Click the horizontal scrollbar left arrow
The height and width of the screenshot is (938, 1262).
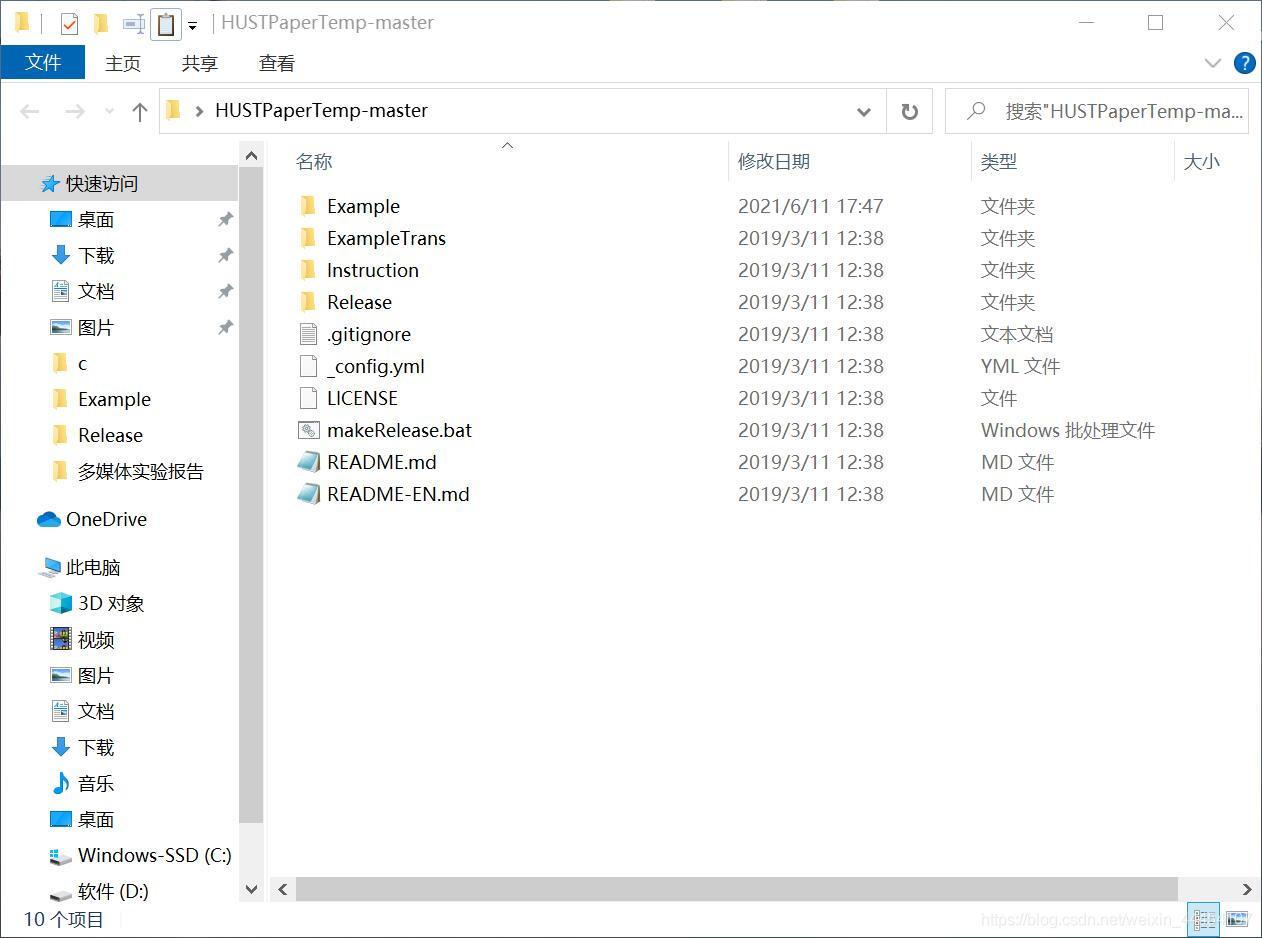tap(283, 889)
